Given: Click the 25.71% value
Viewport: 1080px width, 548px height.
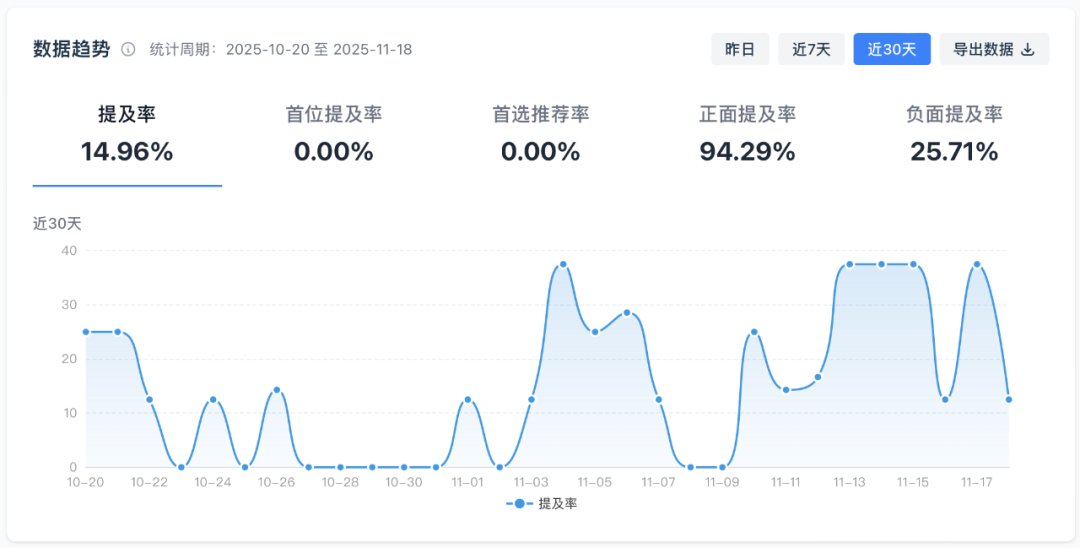Looking at the screenshot, I should point(954,151).
